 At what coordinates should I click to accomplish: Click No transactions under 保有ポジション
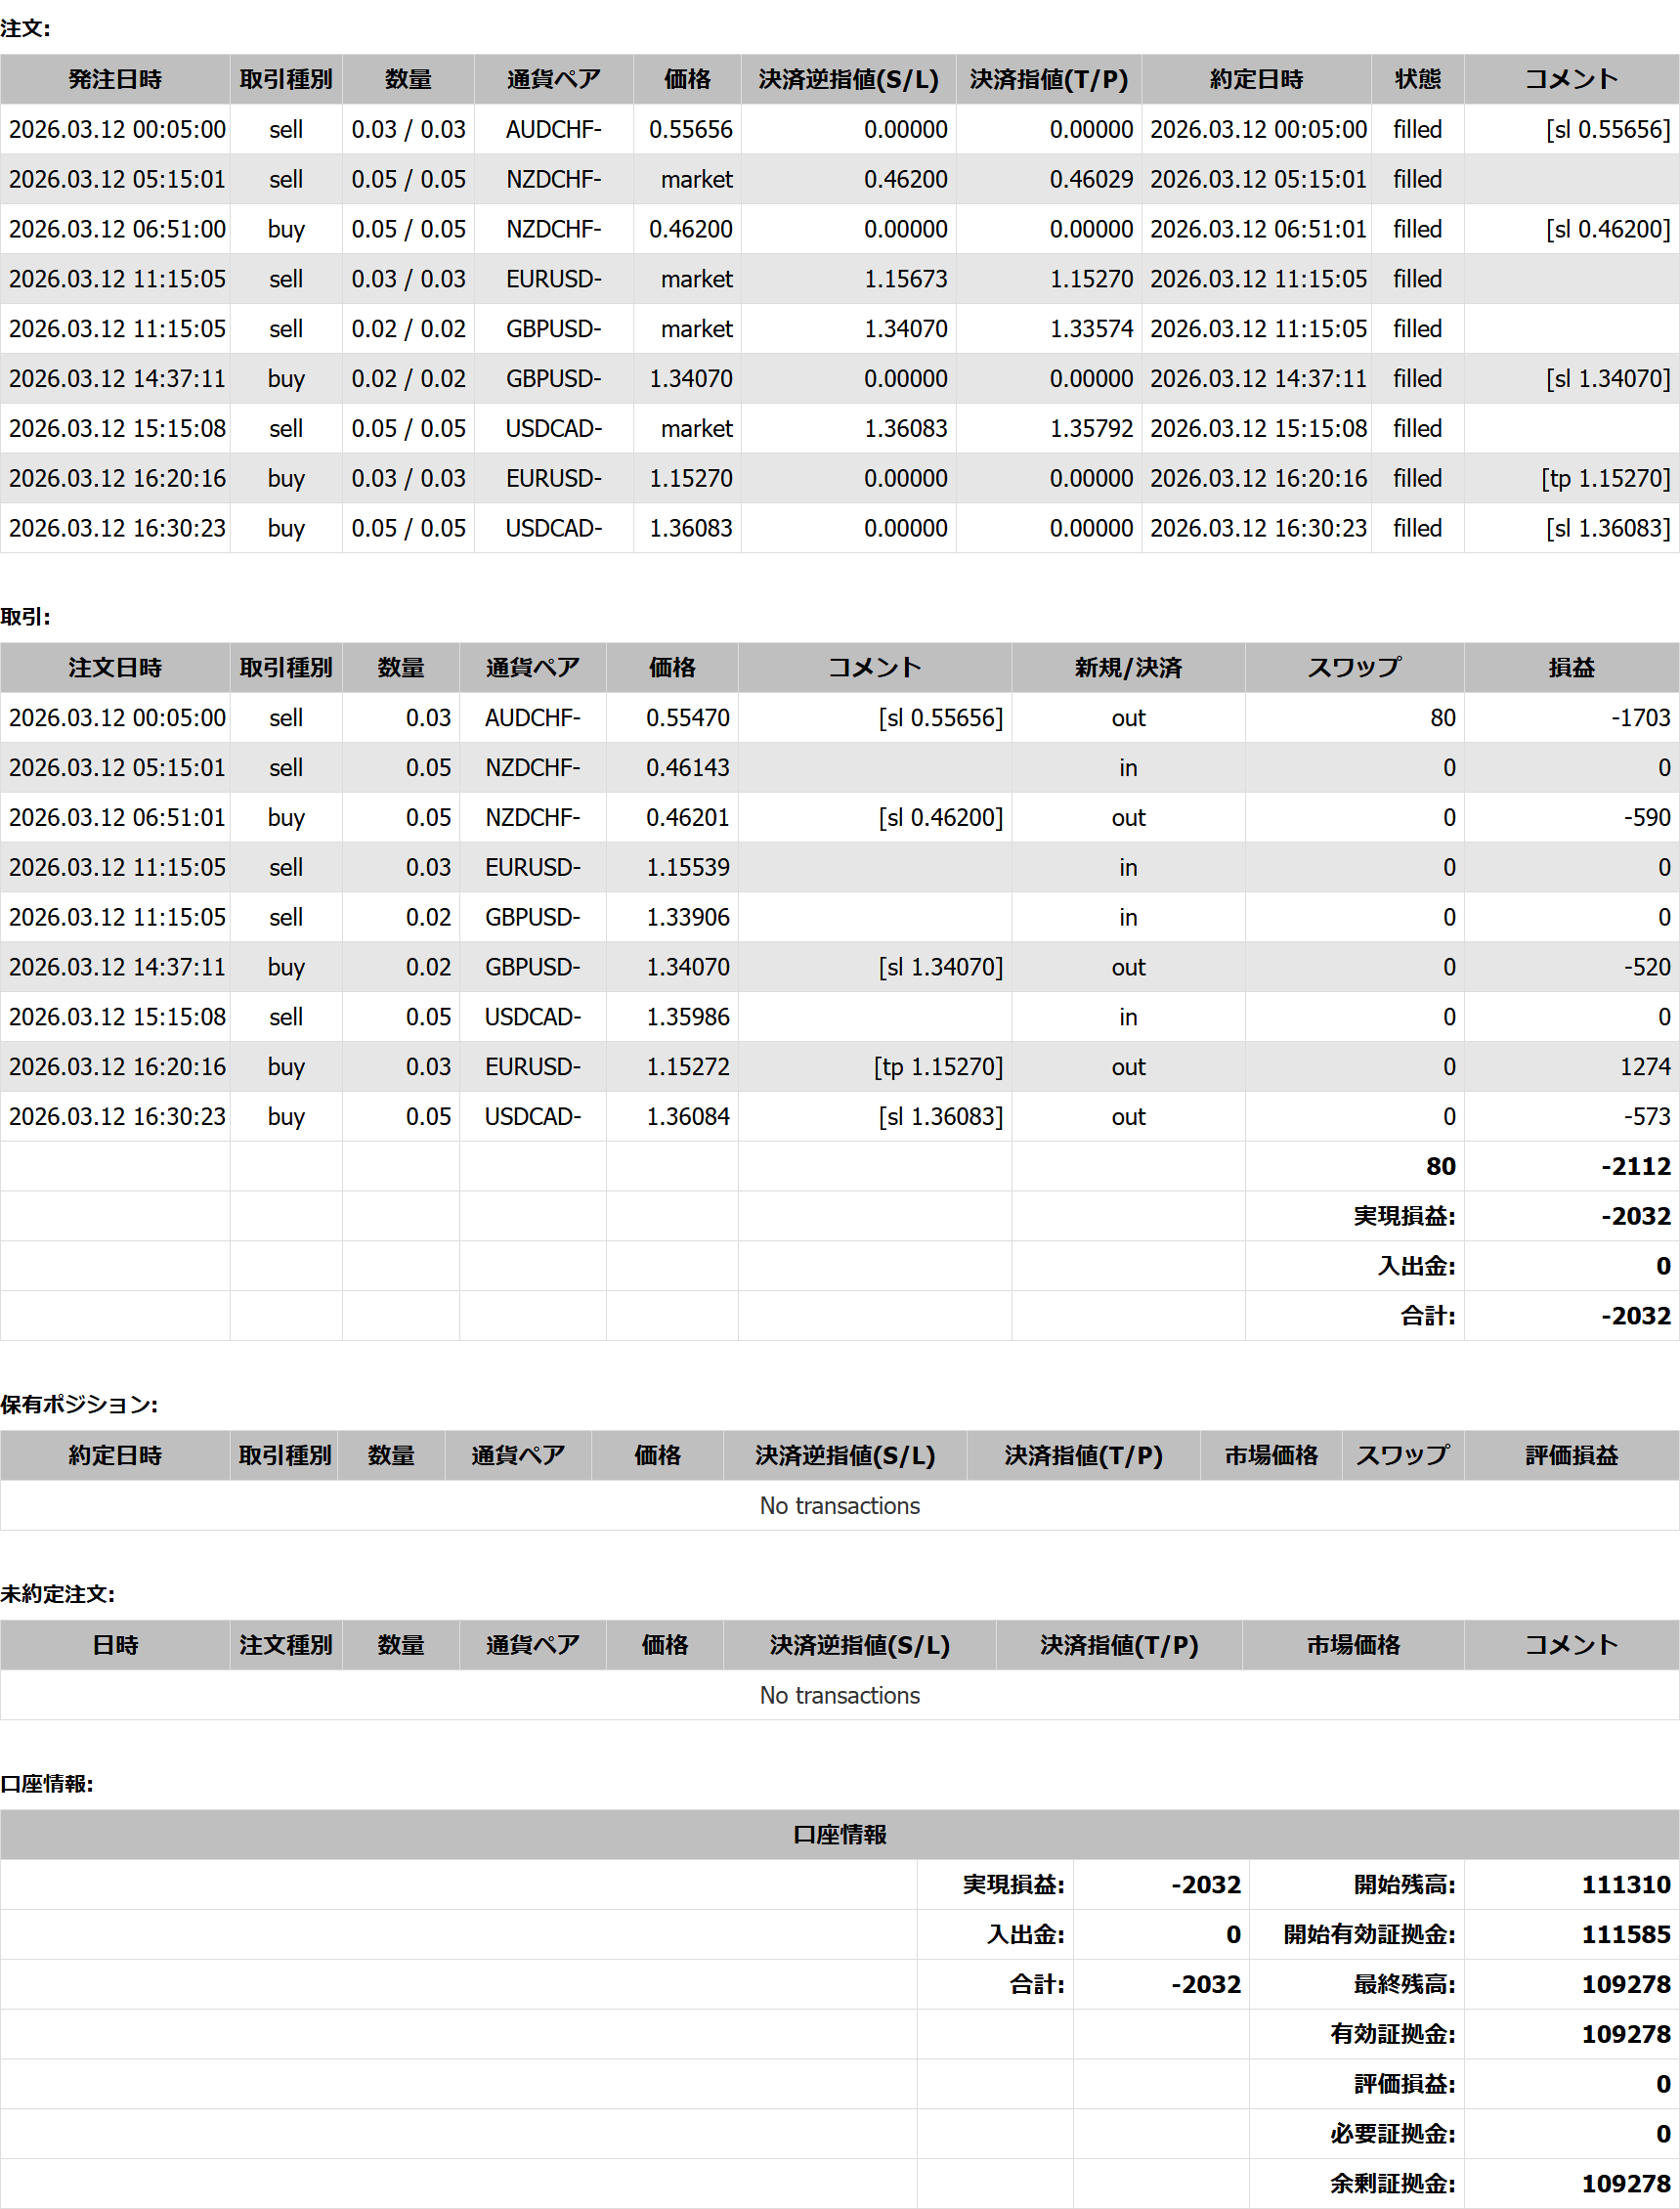pyautogui.click(x=839, y=1506)
